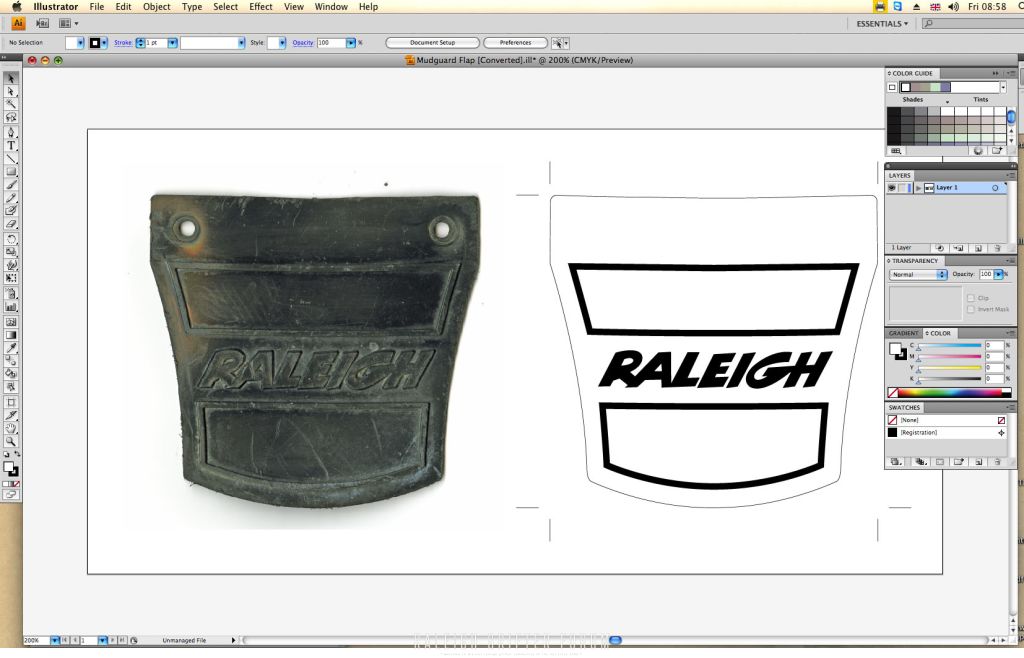
Task: Select the Zoom magnifier tool
Action: click(x=10, y=442)
